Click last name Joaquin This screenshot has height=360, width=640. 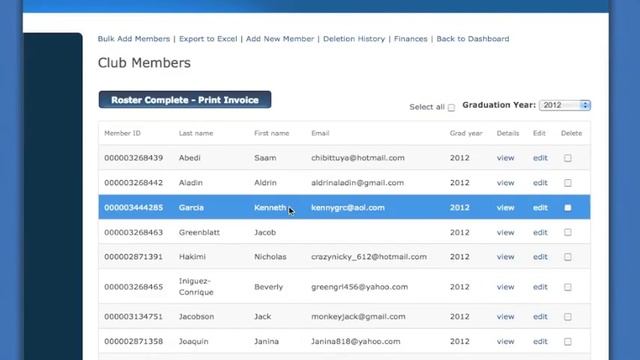point(193,342)
